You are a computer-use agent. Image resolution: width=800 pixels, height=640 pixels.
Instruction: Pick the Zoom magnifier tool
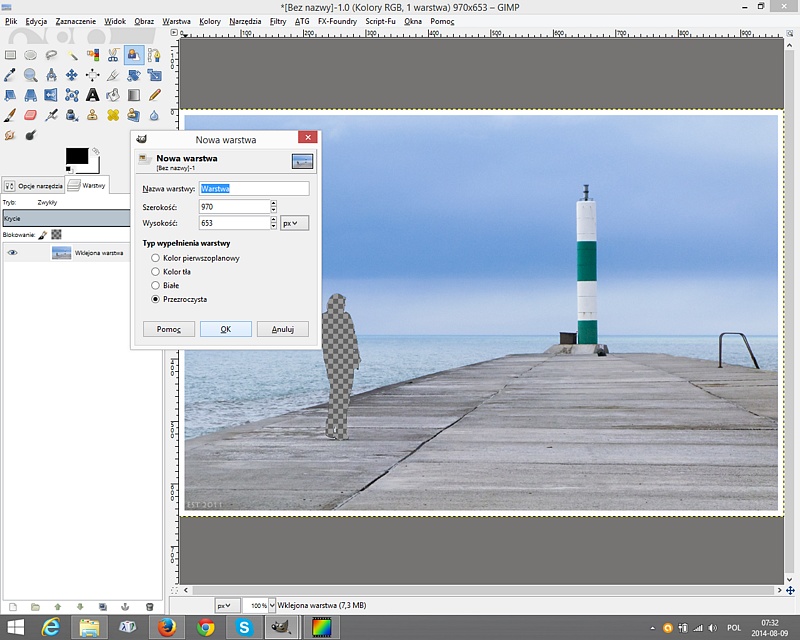coord(30,75)
